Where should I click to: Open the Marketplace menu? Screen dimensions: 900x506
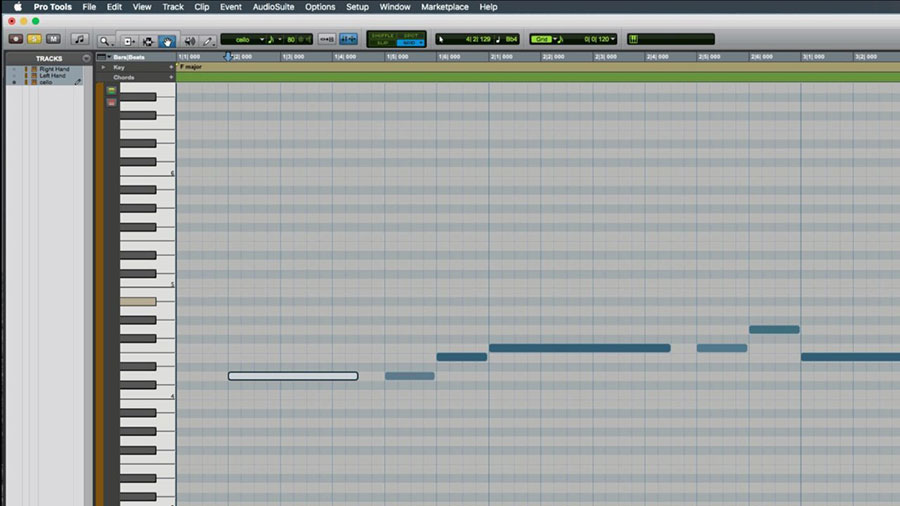coord(445,7)
